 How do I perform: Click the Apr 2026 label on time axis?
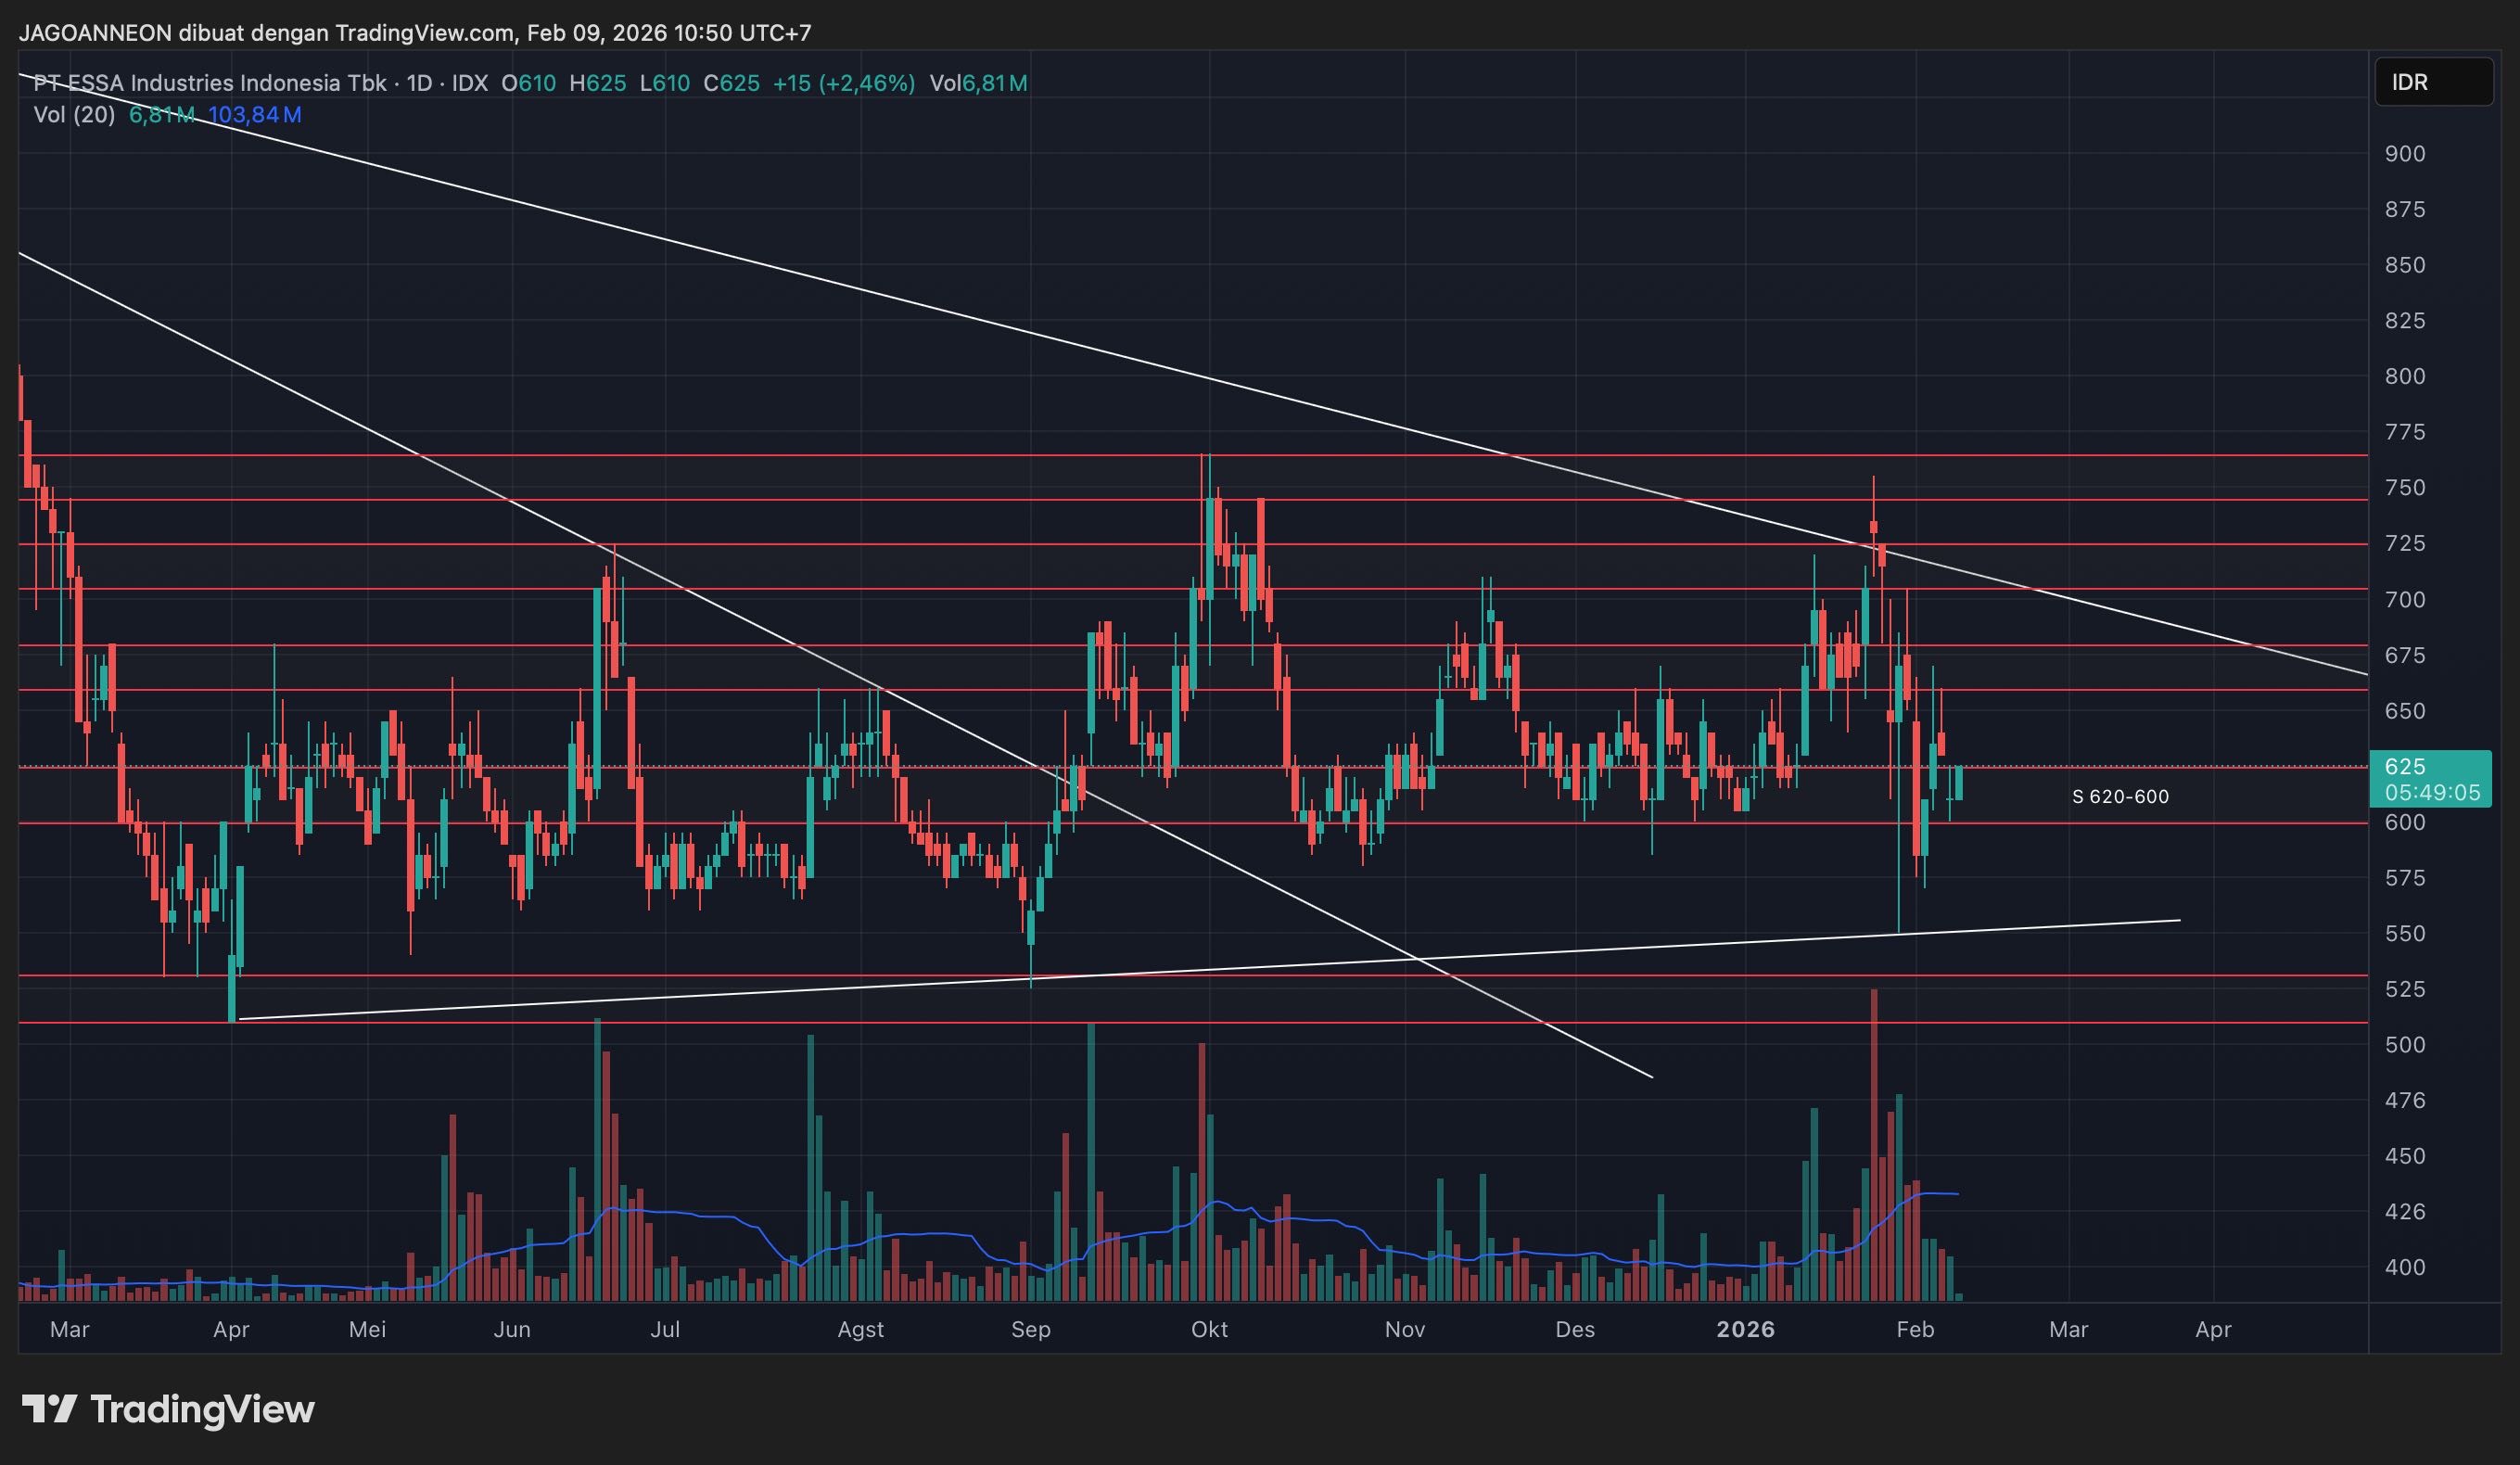[x=2212, y=1329]
